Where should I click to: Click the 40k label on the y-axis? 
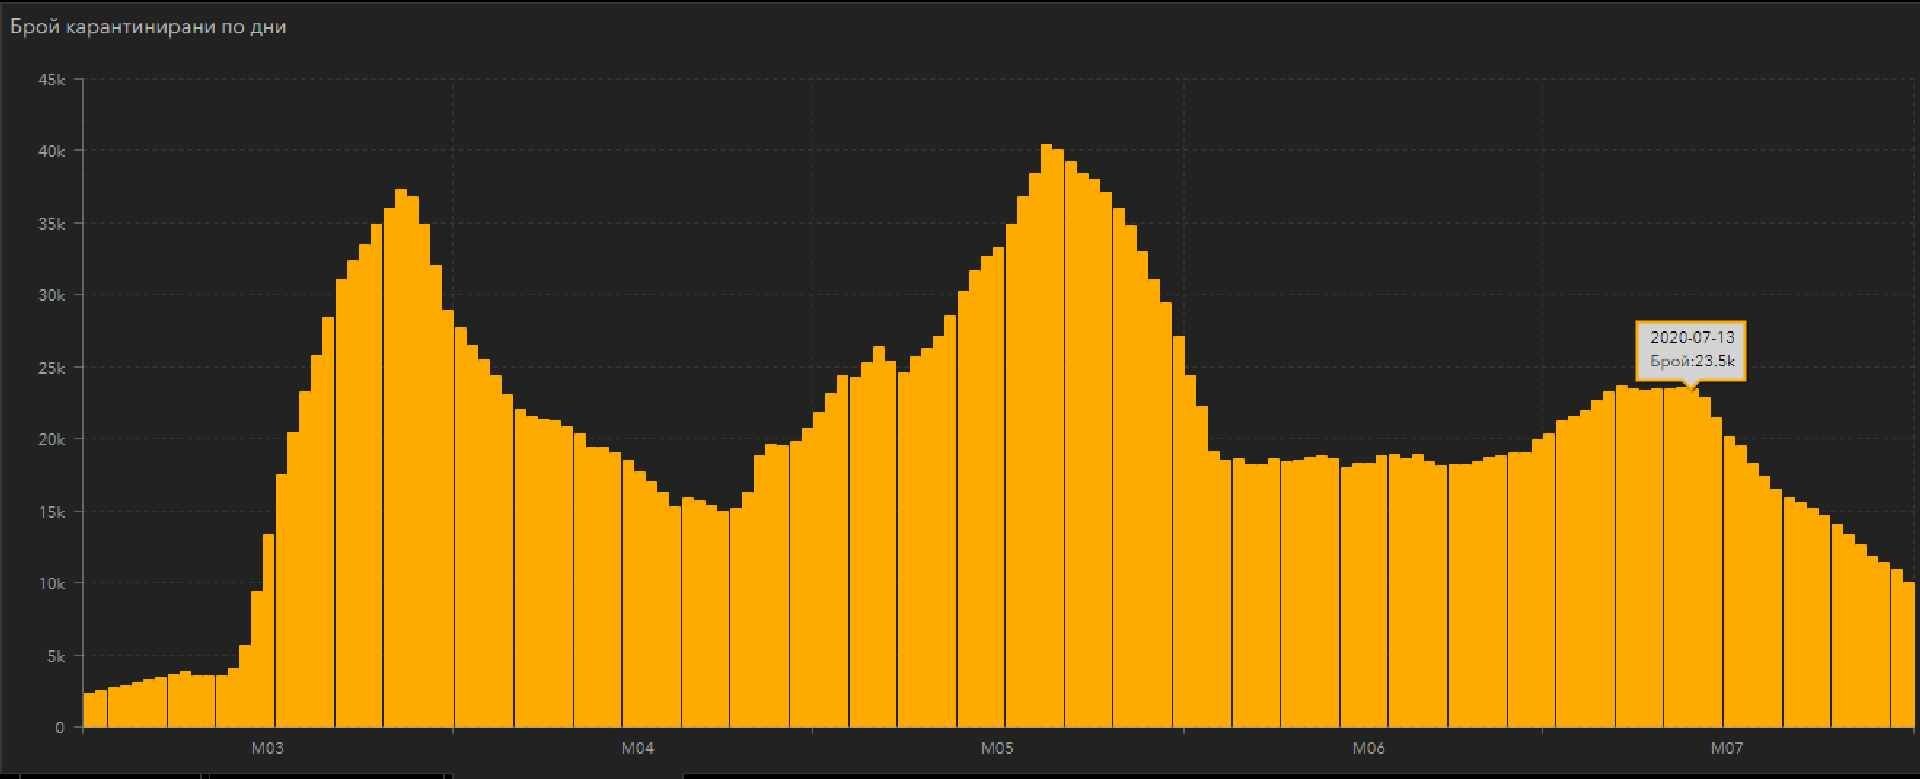(52, 151)
